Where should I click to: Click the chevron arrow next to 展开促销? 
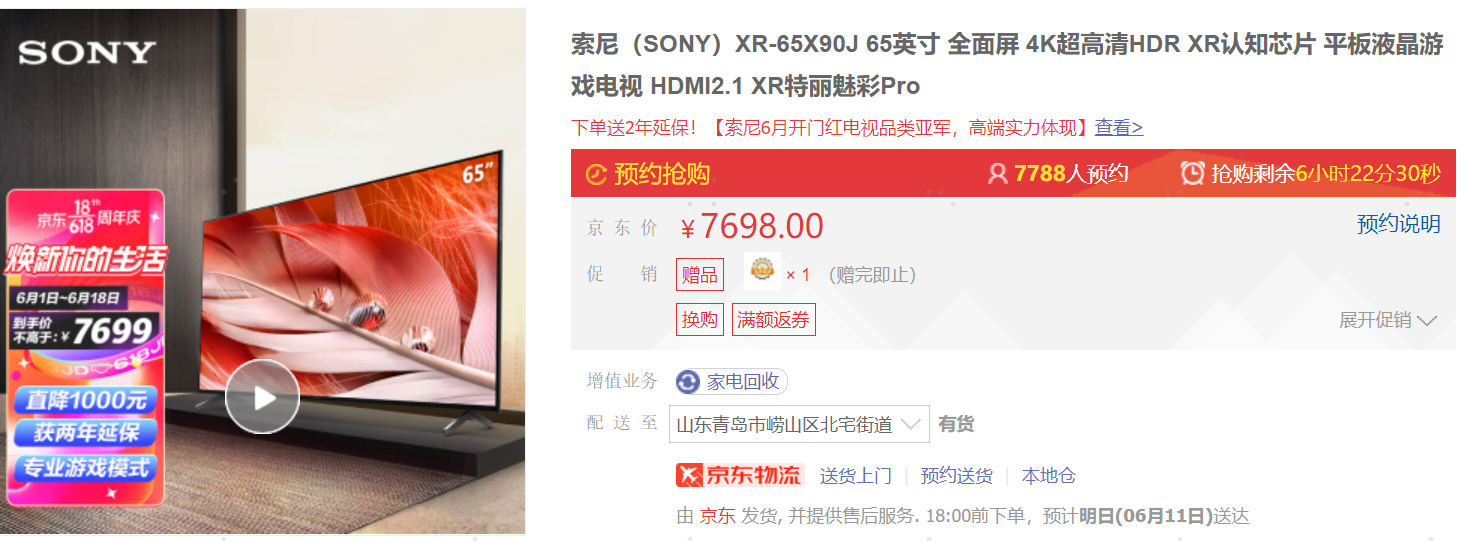[1427, 321]
